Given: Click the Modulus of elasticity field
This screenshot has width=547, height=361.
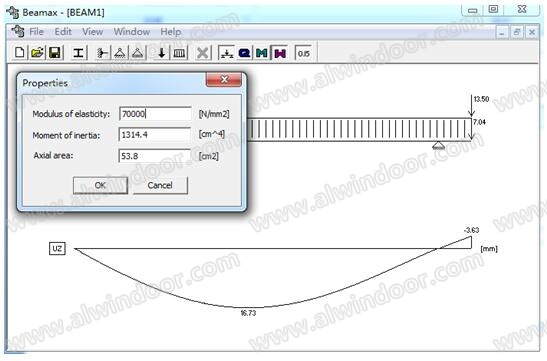Looking at the screenshot, I should click(x=155, y=114).
